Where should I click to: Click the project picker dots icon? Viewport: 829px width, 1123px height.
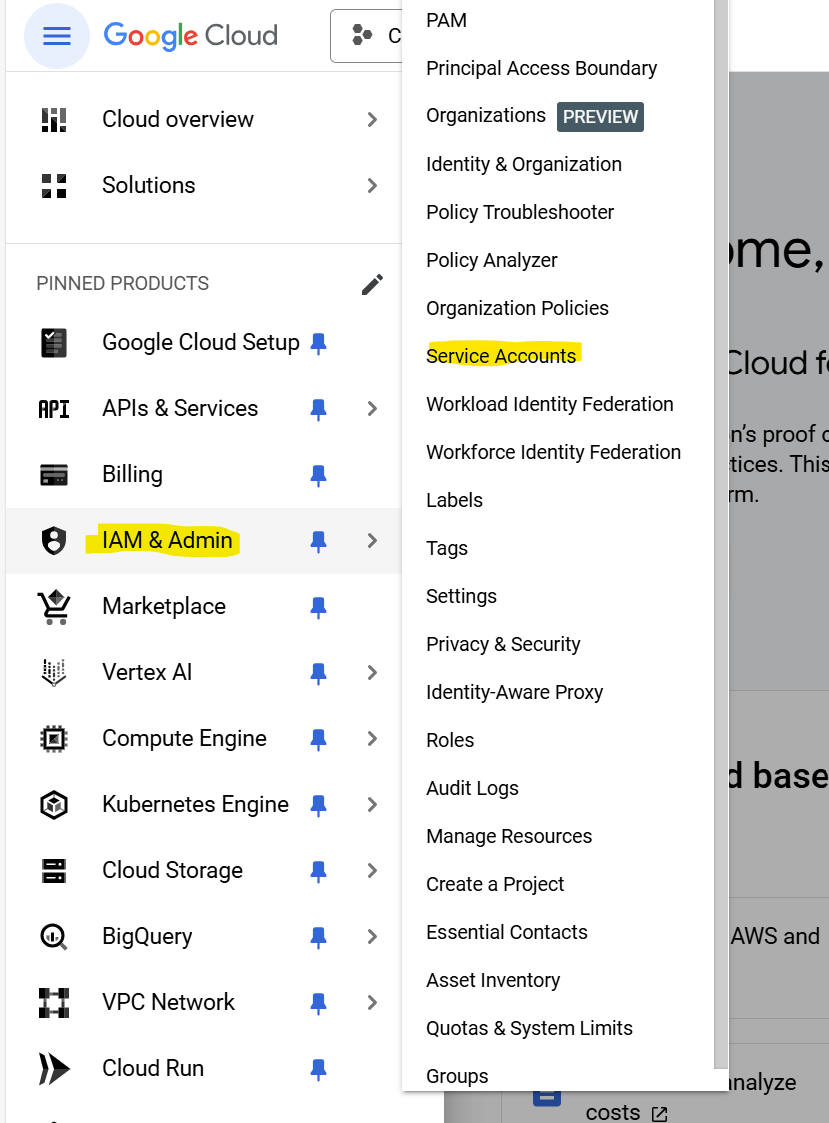(x=363, y=34)
